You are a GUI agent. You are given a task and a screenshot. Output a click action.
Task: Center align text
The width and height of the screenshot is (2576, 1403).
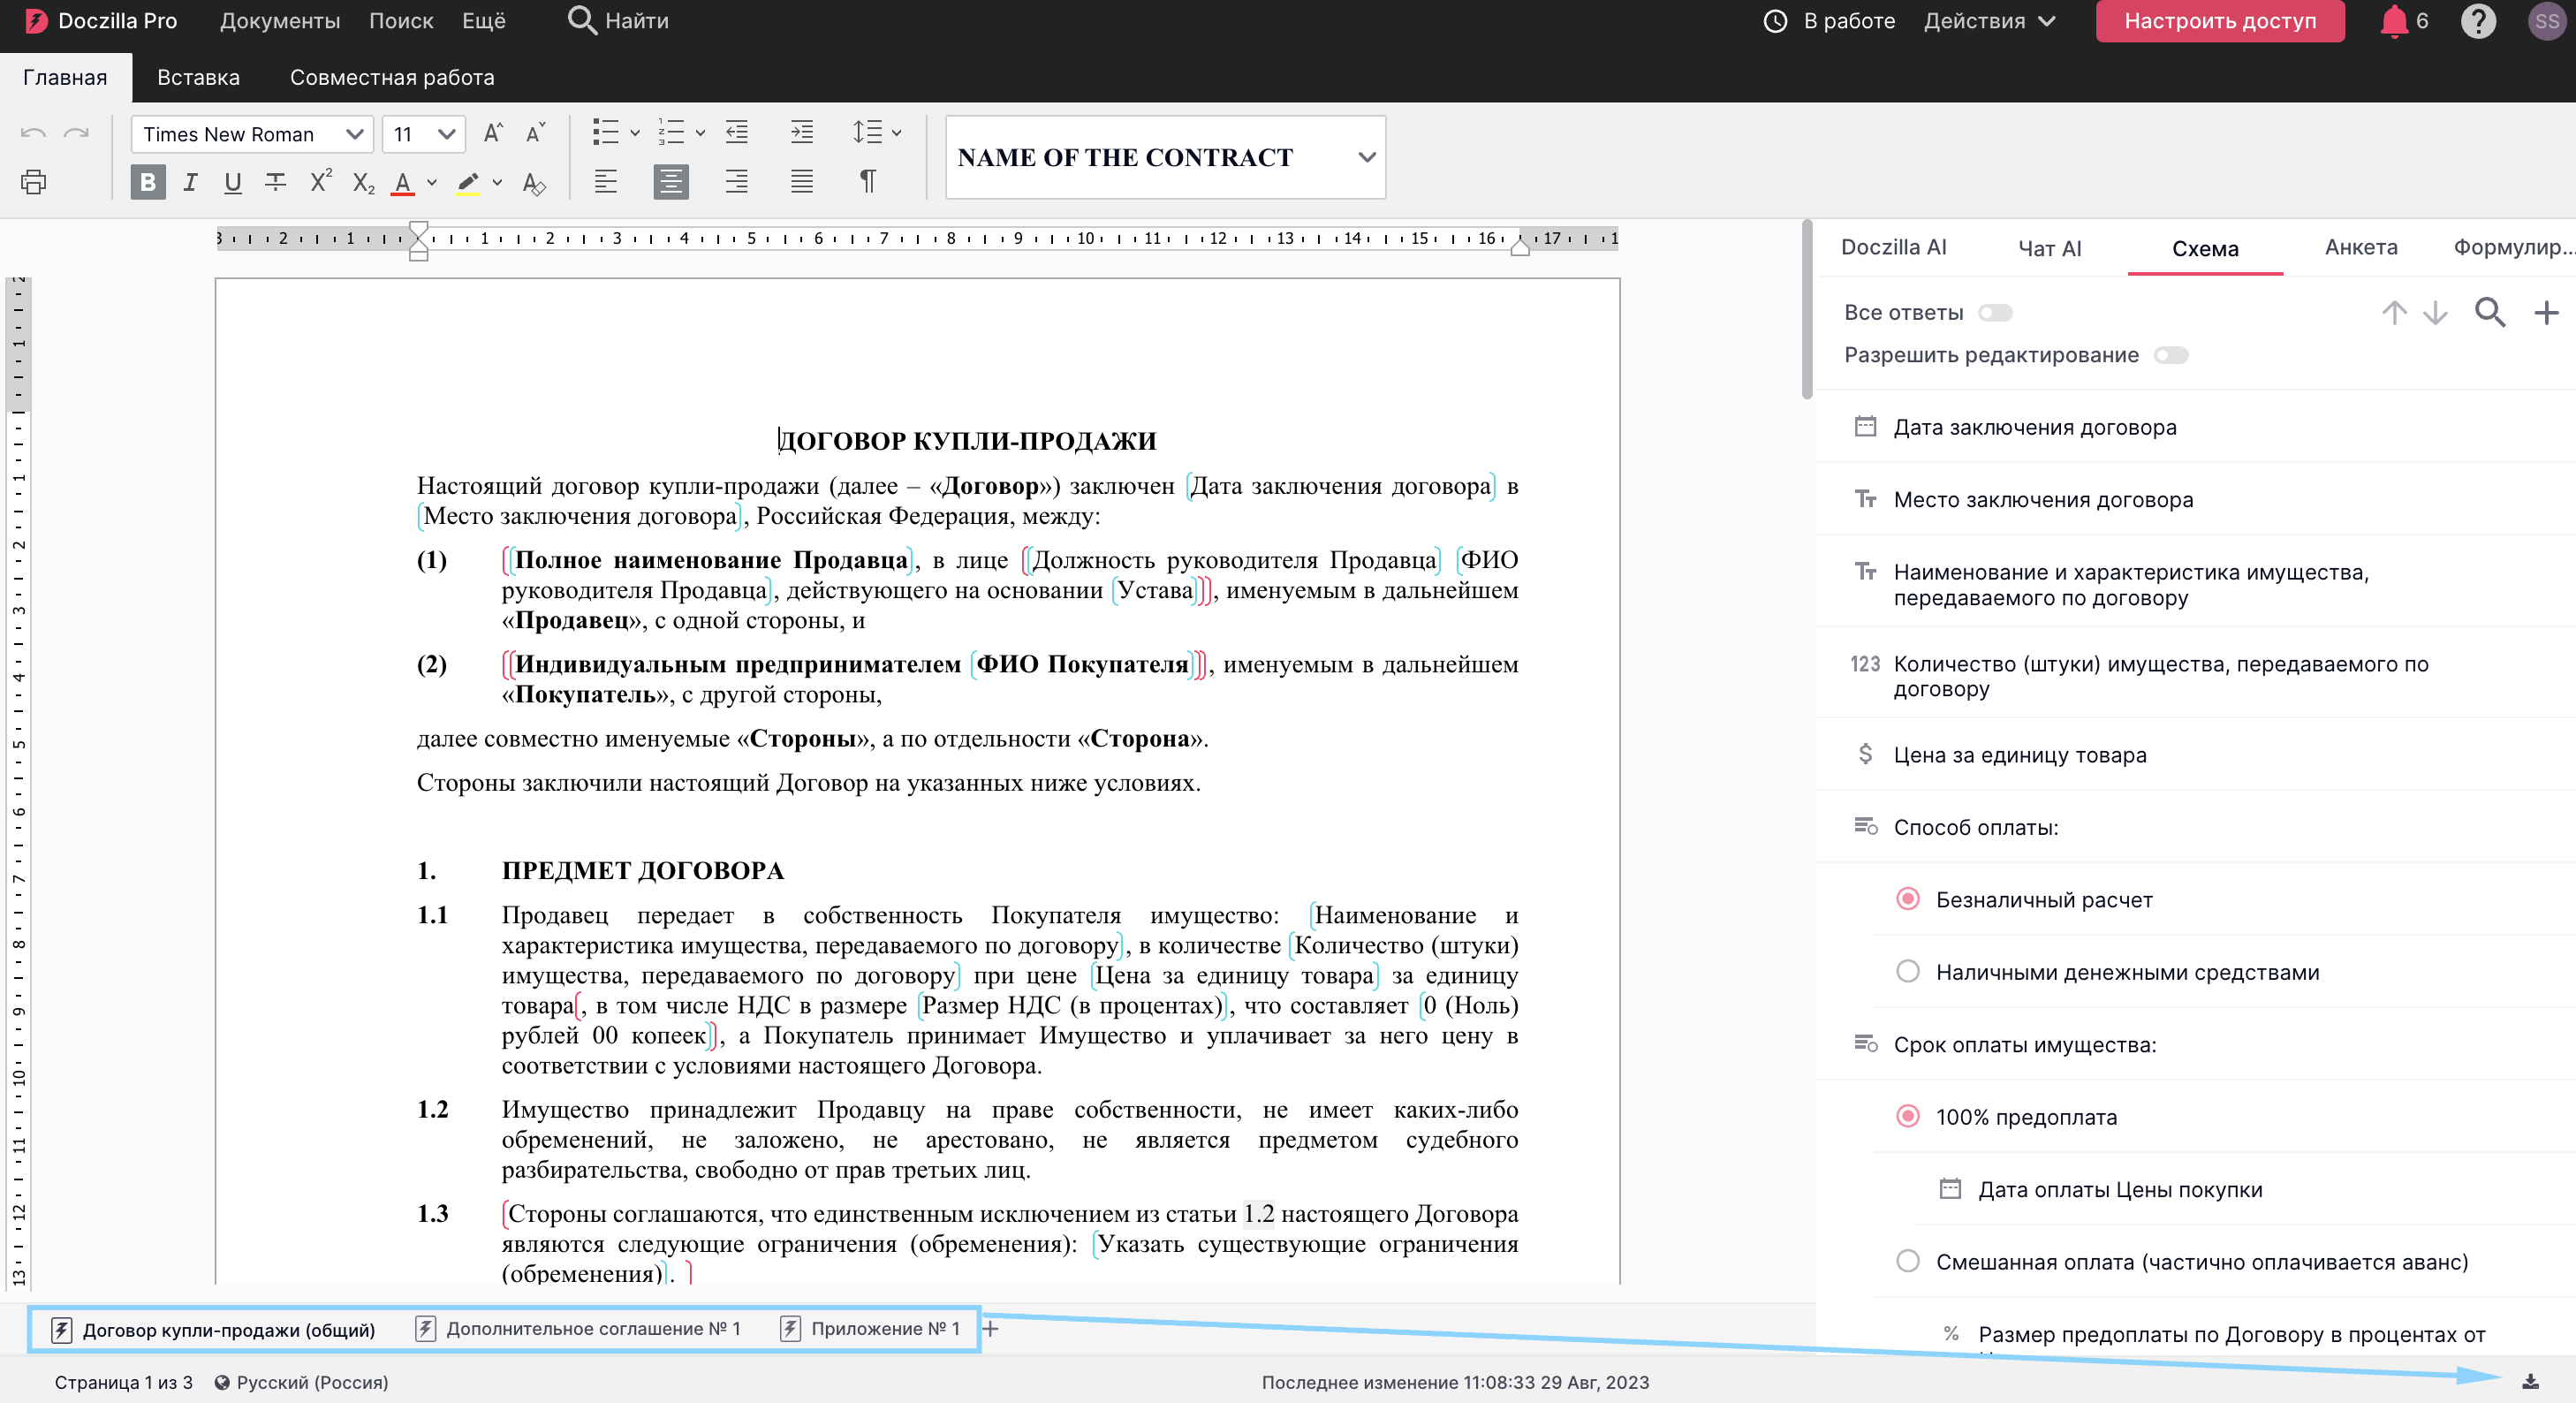[671, 182]
